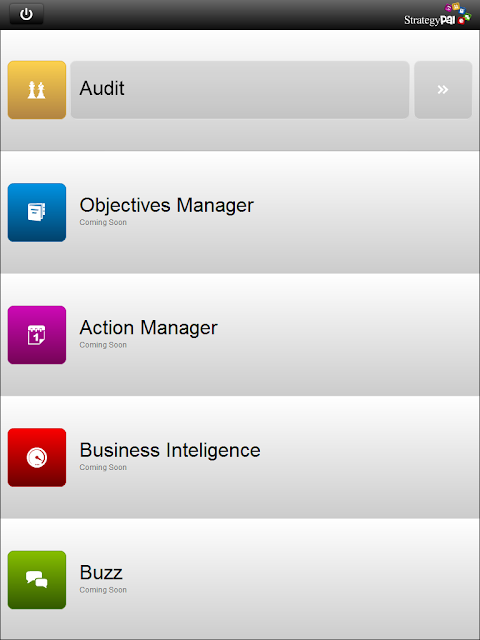This screenshot has width=480, height=640.
Task: Open the Audit module bar
Action: point(240,90)
